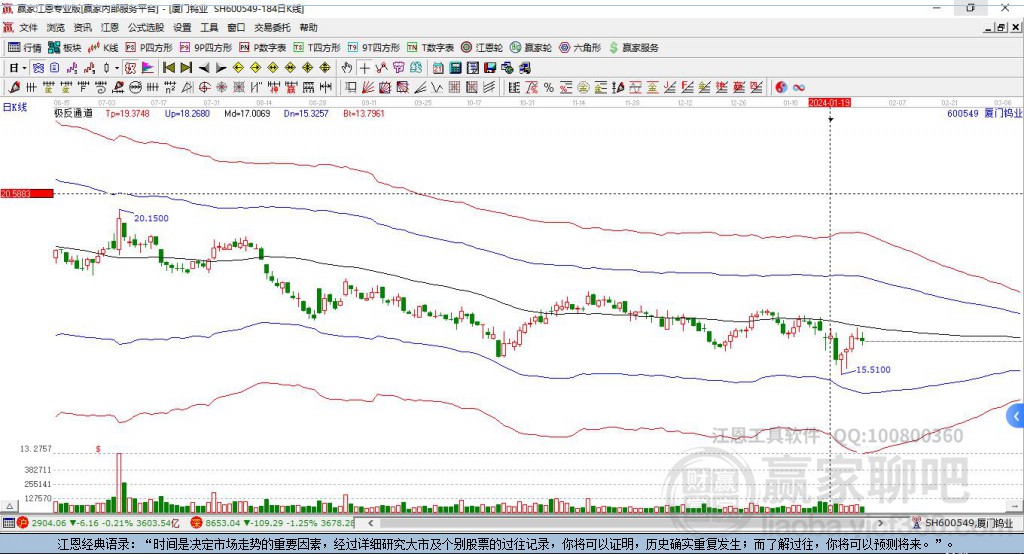1024x554 pixels.
Task: Select the red pencil drawing tool at toolbar start
Action: click(x=14, y=87)
